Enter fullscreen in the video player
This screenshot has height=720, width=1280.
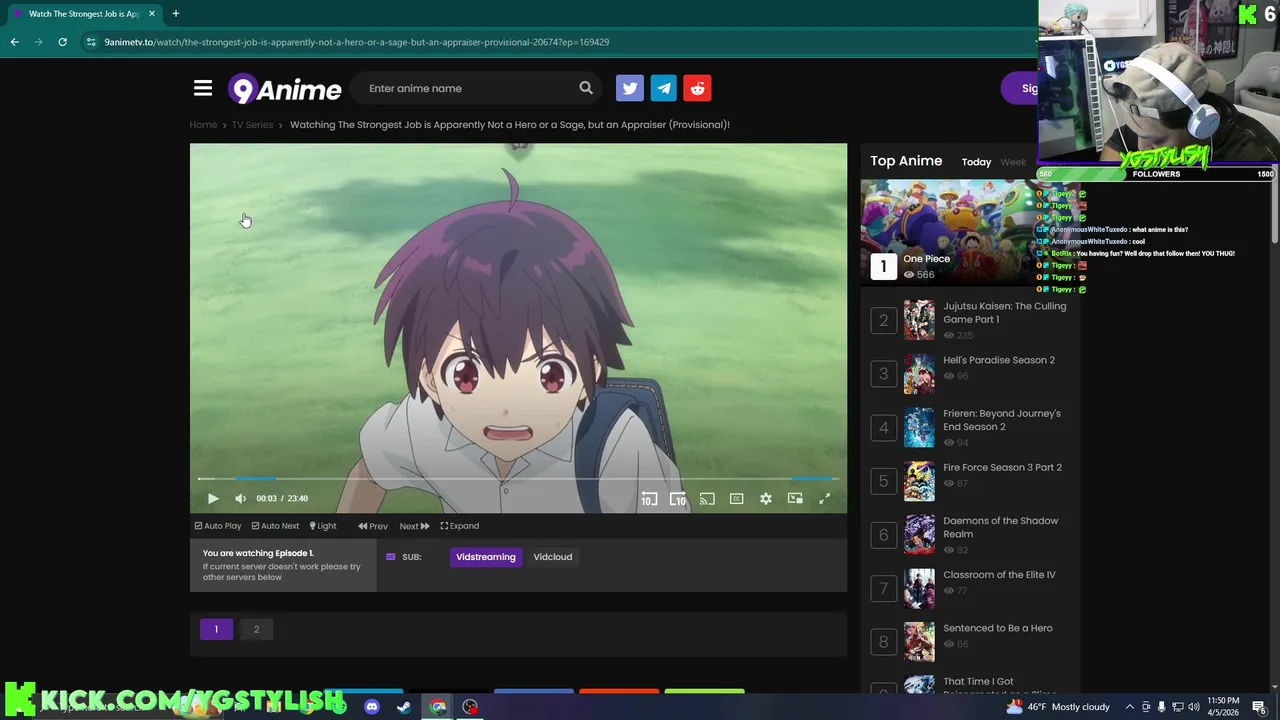point(824,498)
